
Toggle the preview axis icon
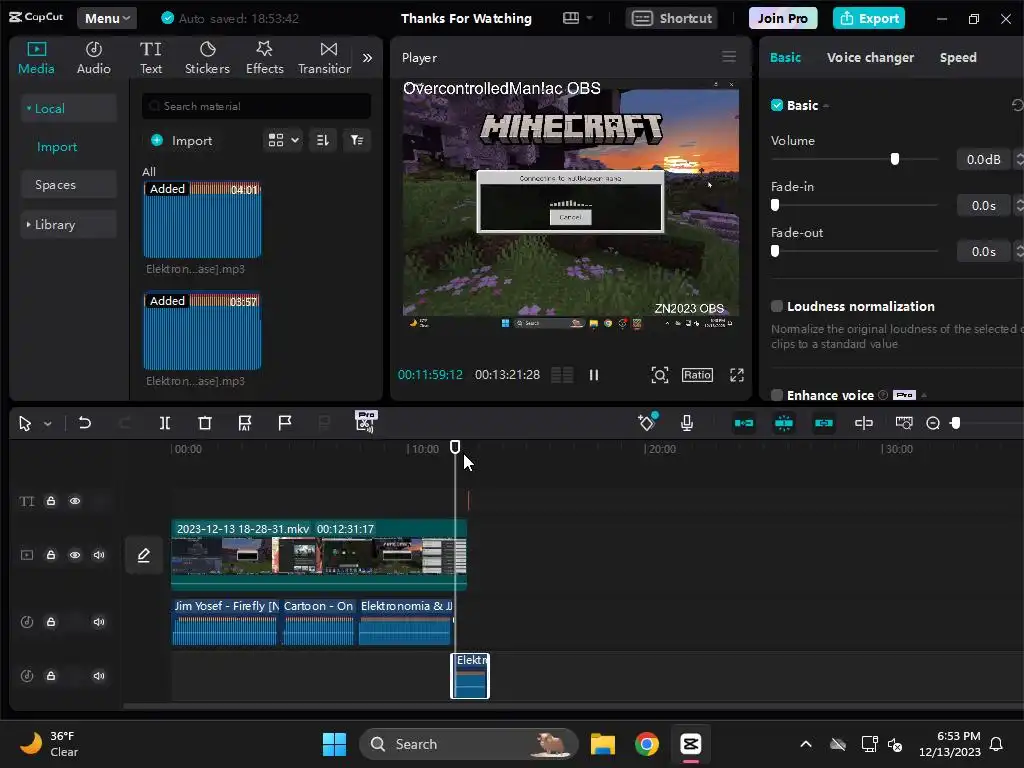click(864, 423)
